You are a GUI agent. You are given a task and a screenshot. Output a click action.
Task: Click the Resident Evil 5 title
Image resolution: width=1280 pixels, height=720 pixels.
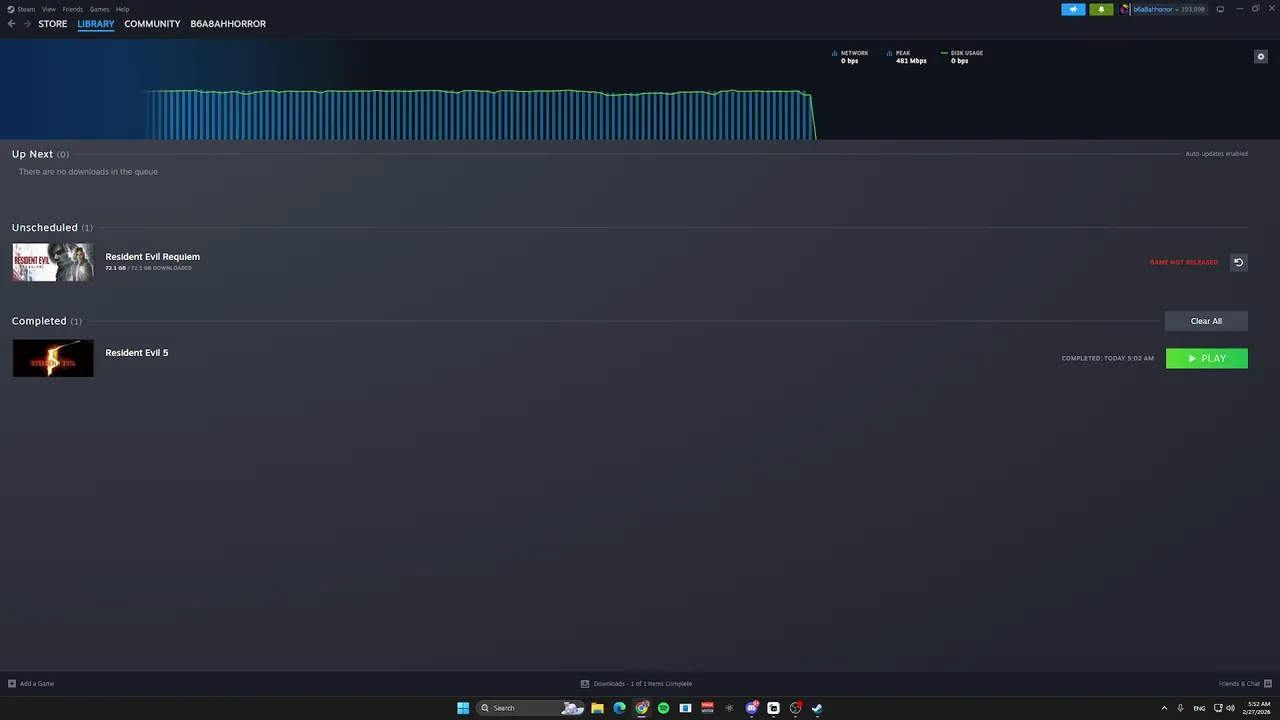[137, 353]
